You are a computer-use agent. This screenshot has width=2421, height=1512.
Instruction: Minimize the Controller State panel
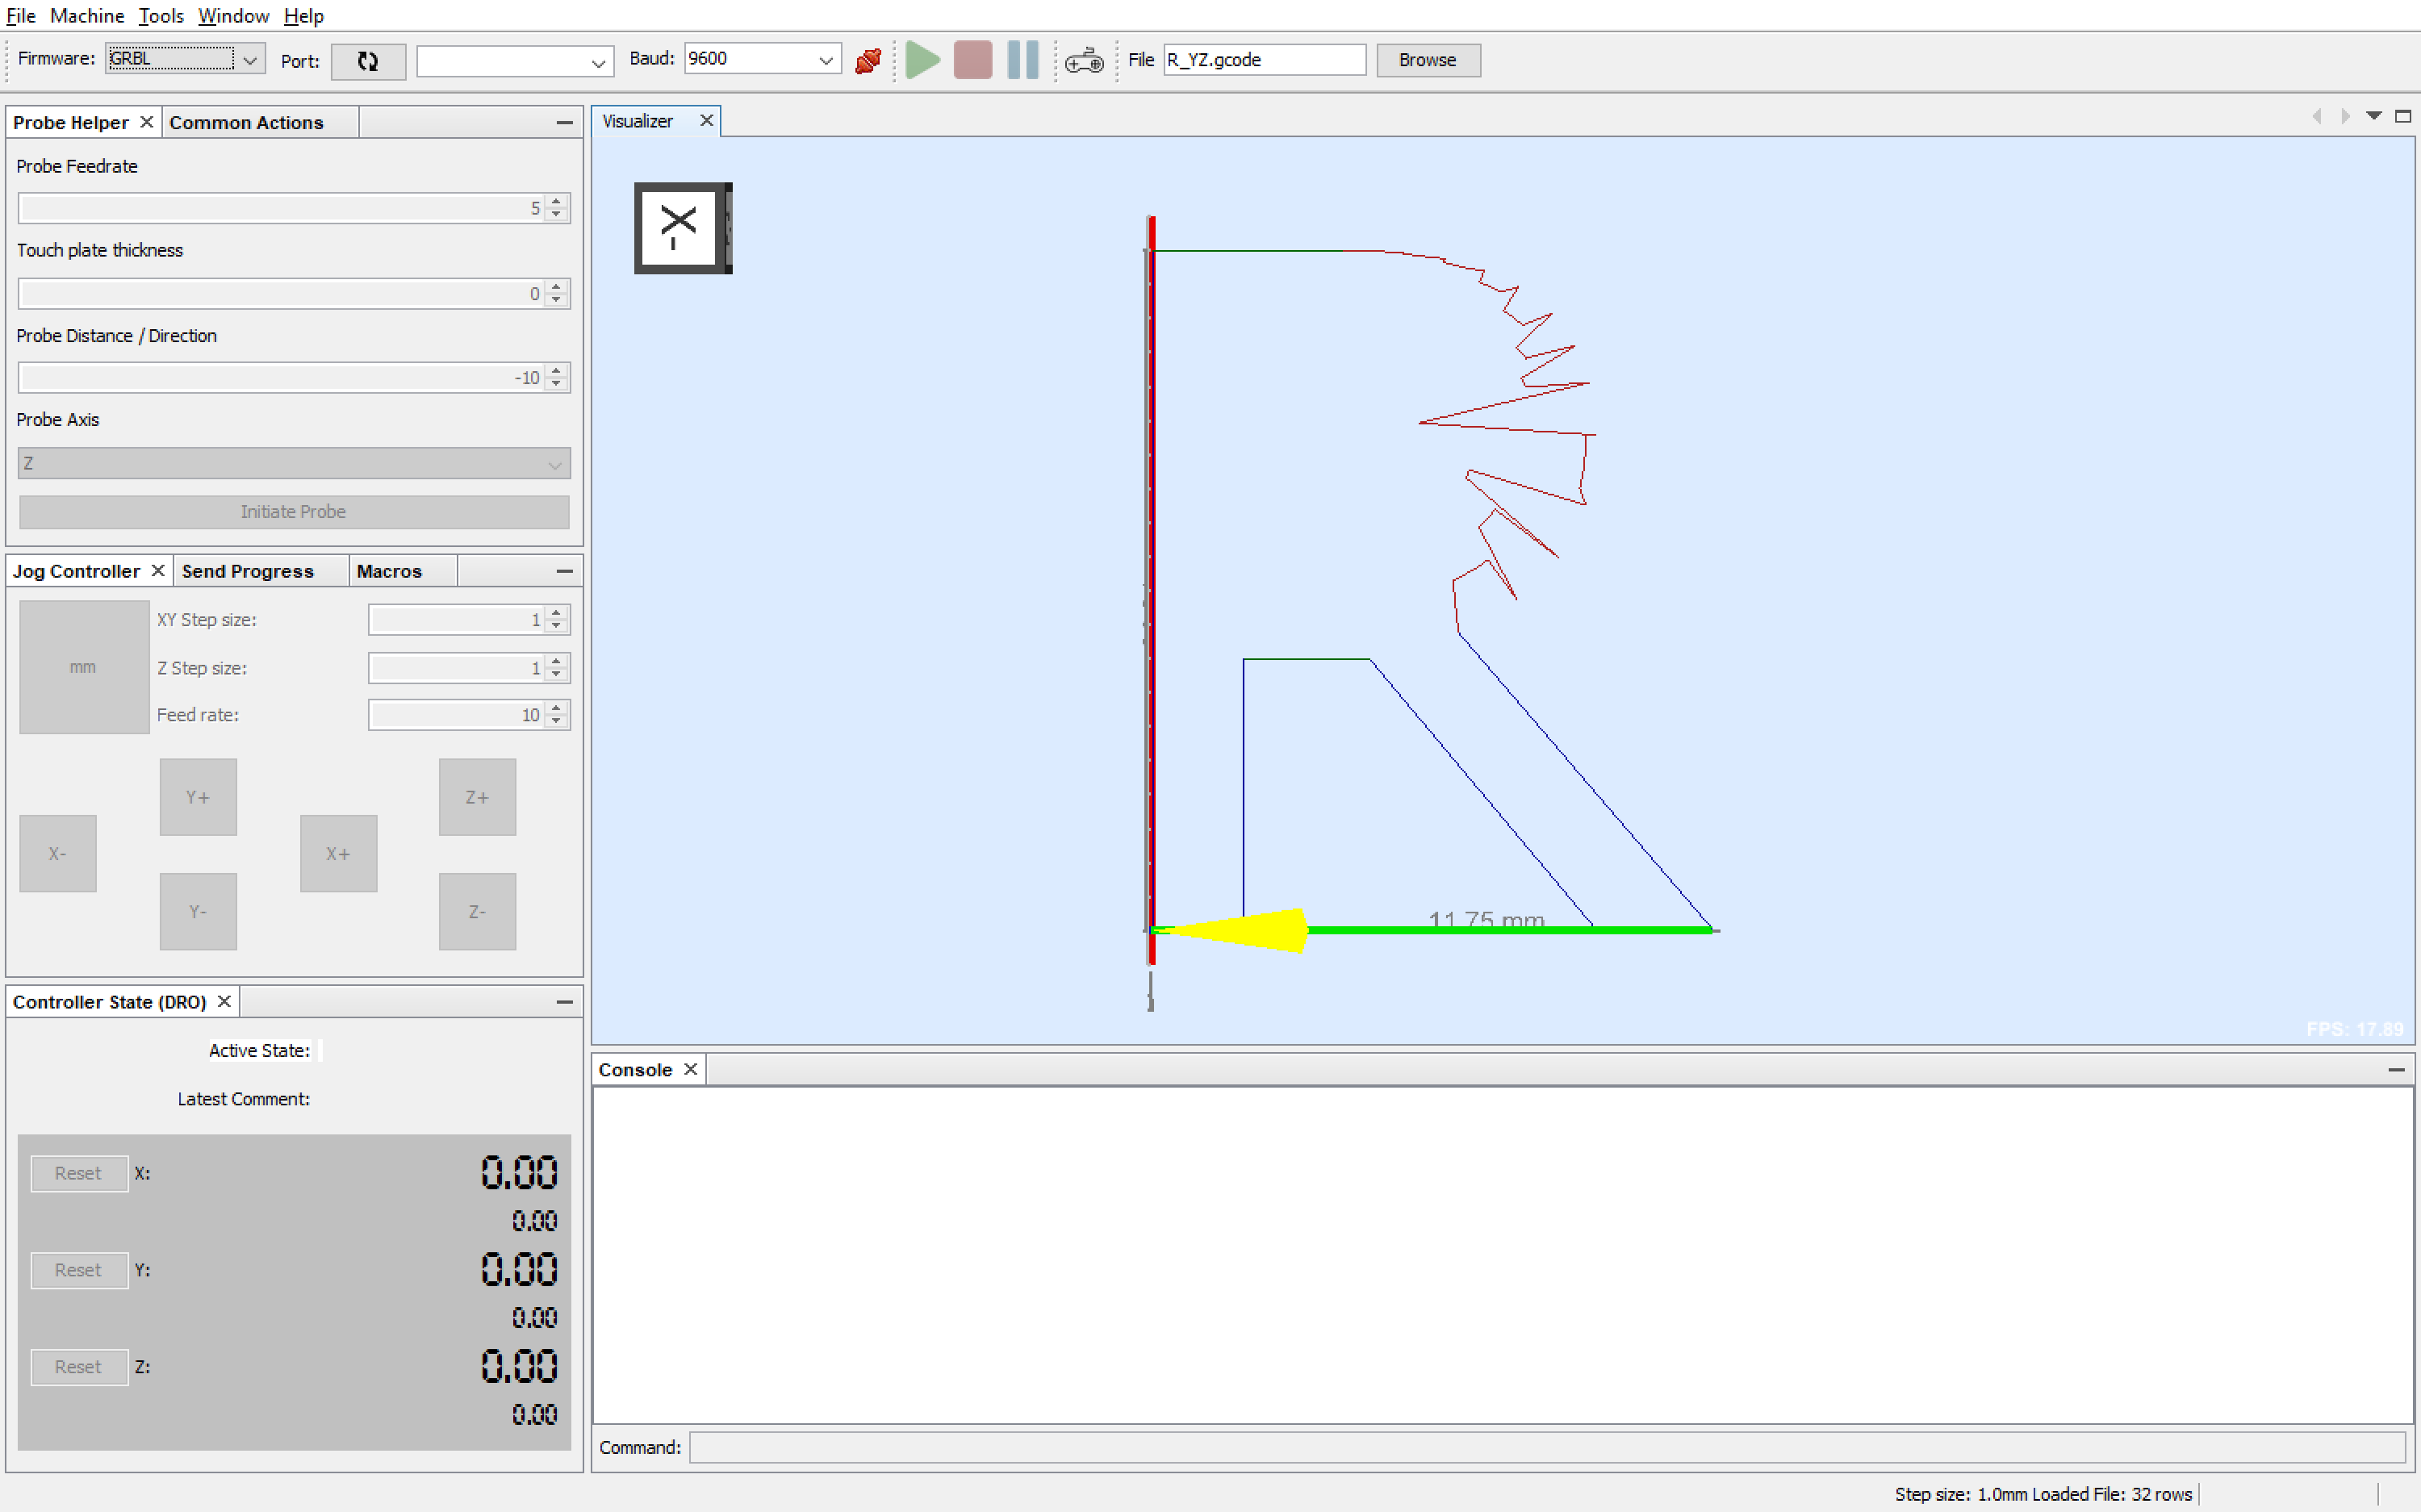click(x=564, y=1002)
